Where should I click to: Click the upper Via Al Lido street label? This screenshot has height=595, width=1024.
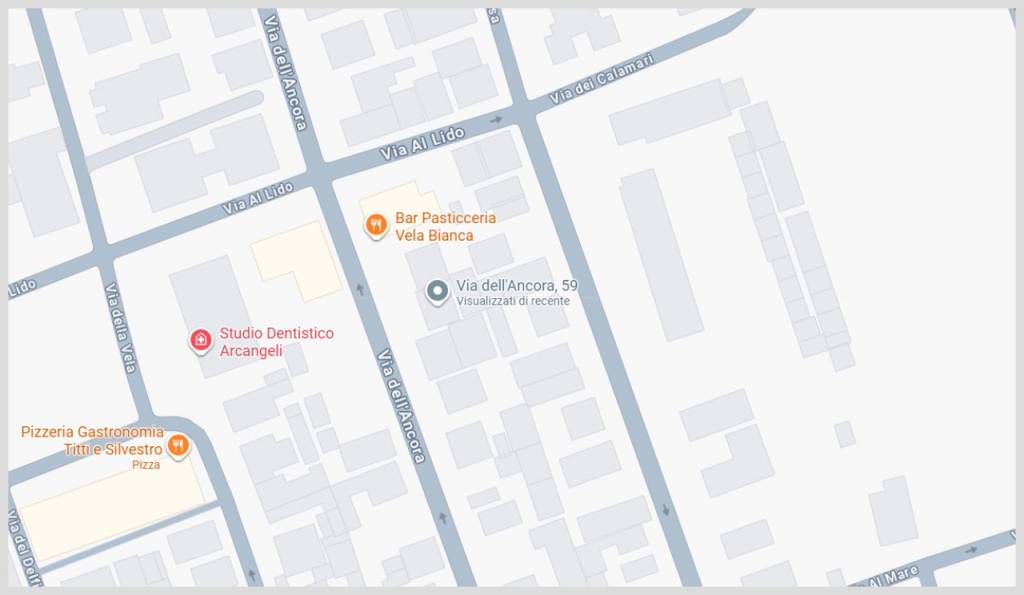coord(423,144)
